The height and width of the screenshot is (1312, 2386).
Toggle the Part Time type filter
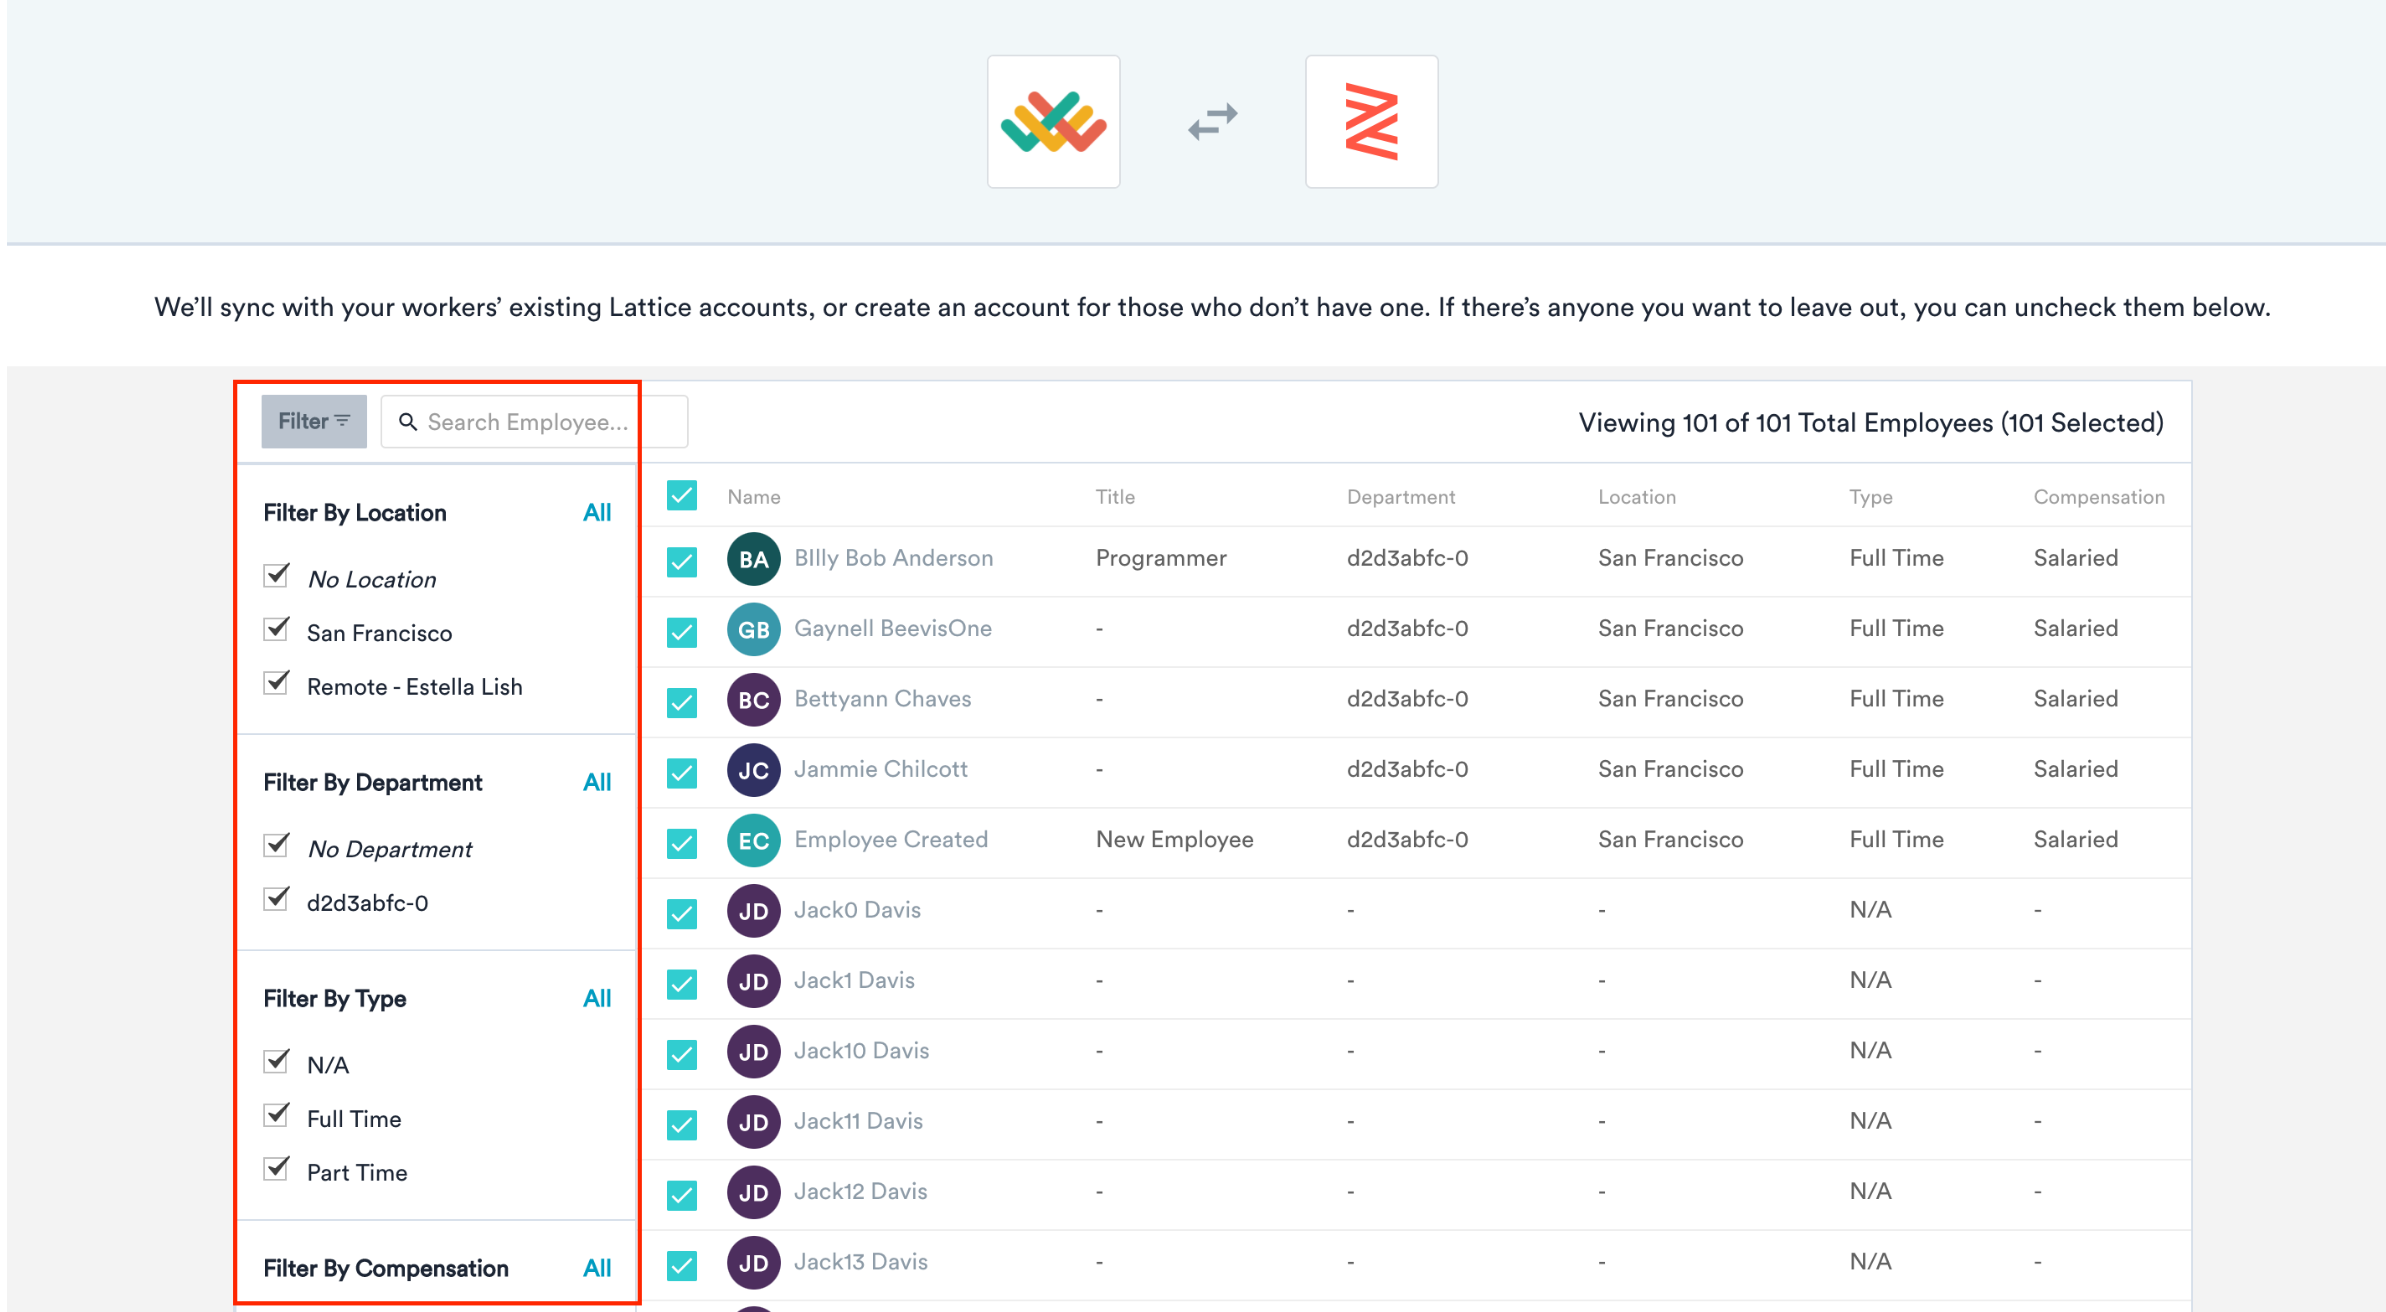276,1170
